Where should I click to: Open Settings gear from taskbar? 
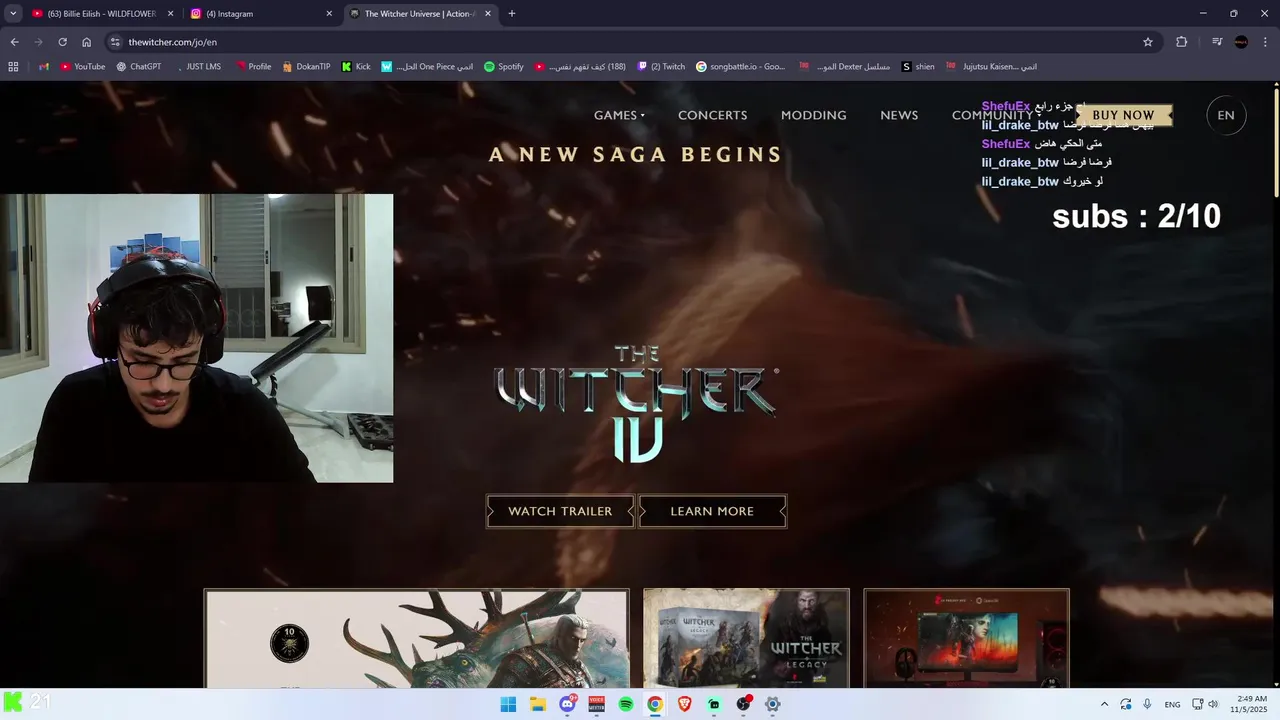772,704
